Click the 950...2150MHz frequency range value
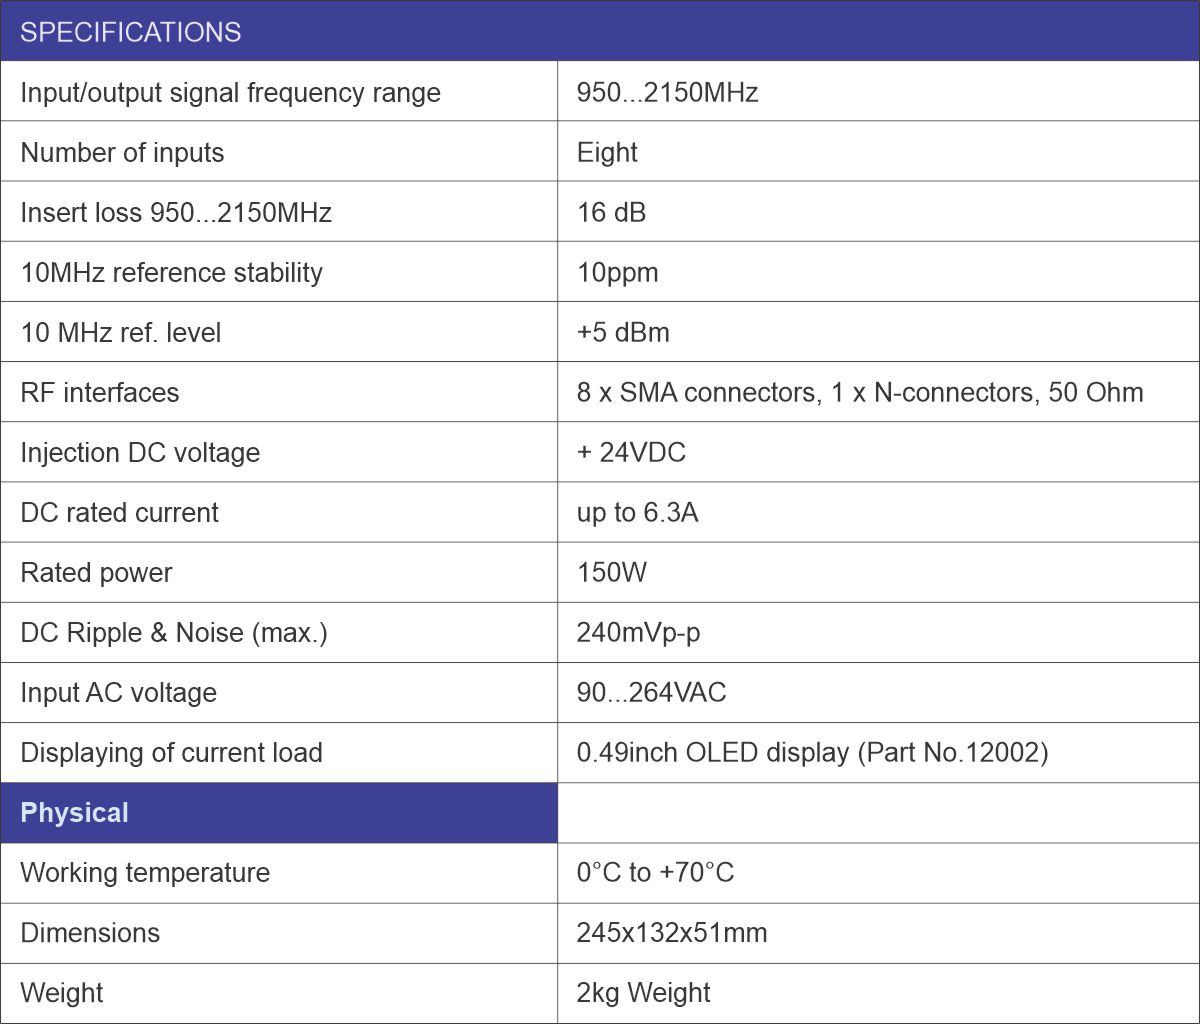This screenshot has width=1200, height=1024. (667, 93)
